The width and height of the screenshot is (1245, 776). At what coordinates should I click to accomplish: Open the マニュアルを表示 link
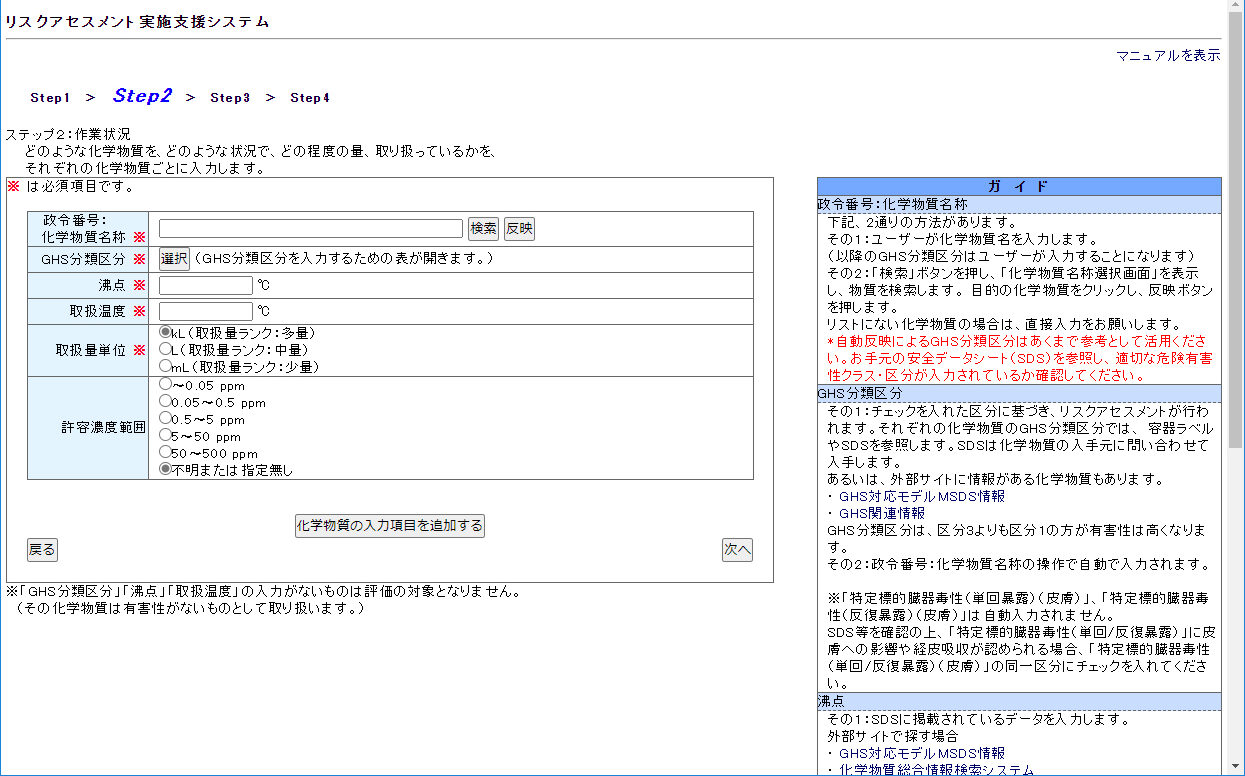point(1168,56)
